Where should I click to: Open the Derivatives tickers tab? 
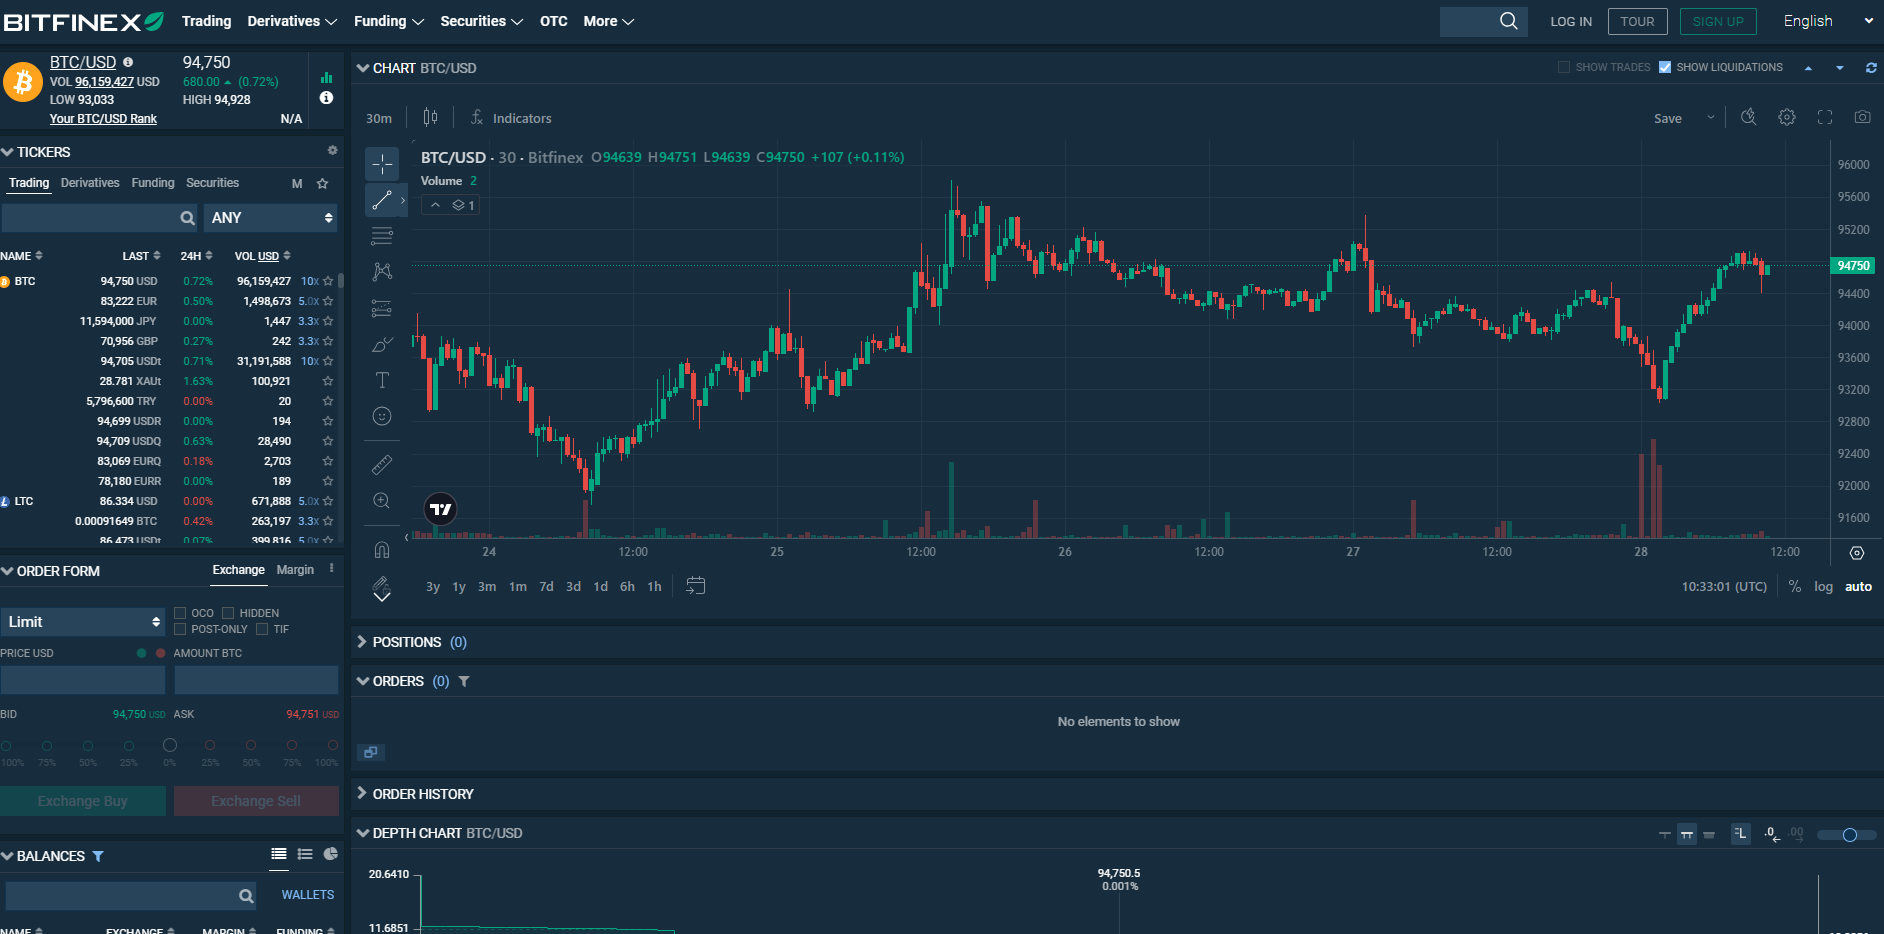point(90,183)
